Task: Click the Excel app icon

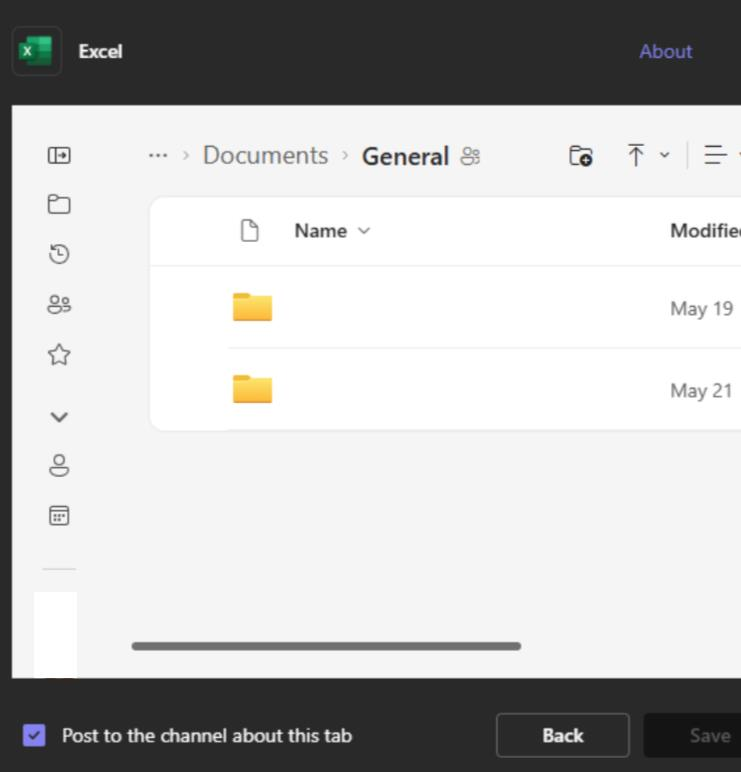Action: tap(36, 51)
